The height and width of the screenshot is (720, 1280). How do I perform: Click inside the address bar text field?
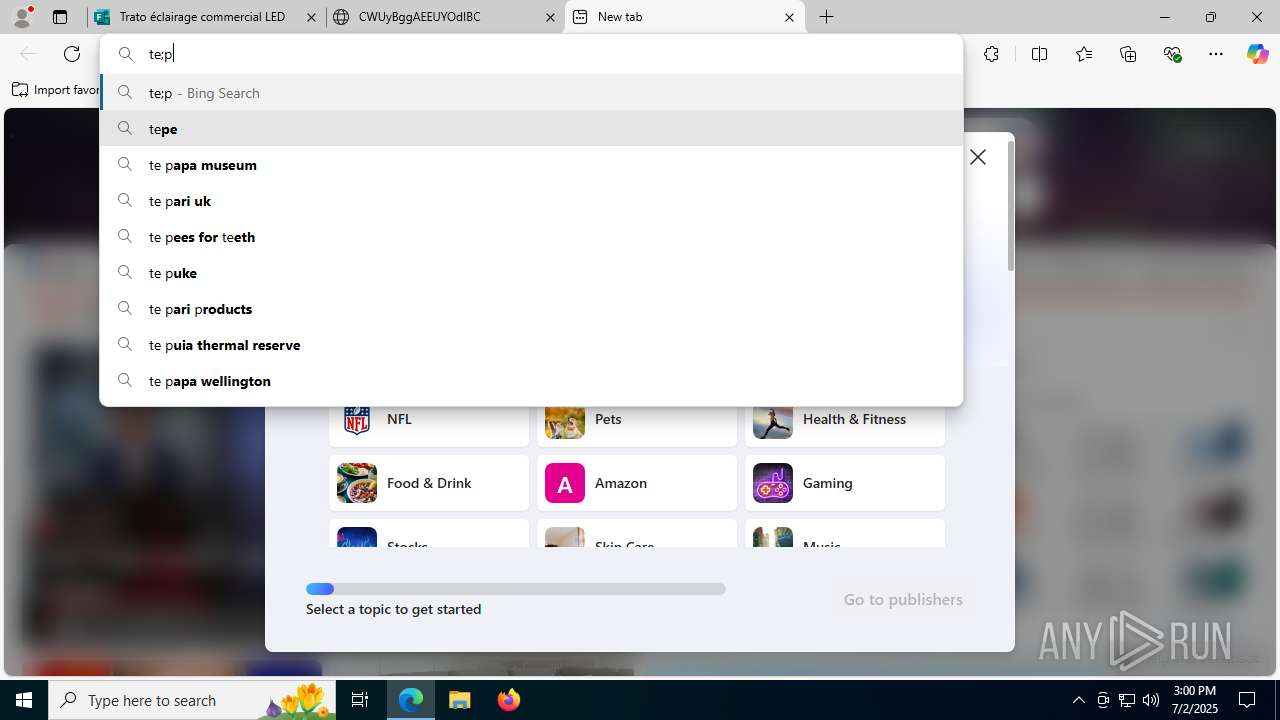point(531,54)
